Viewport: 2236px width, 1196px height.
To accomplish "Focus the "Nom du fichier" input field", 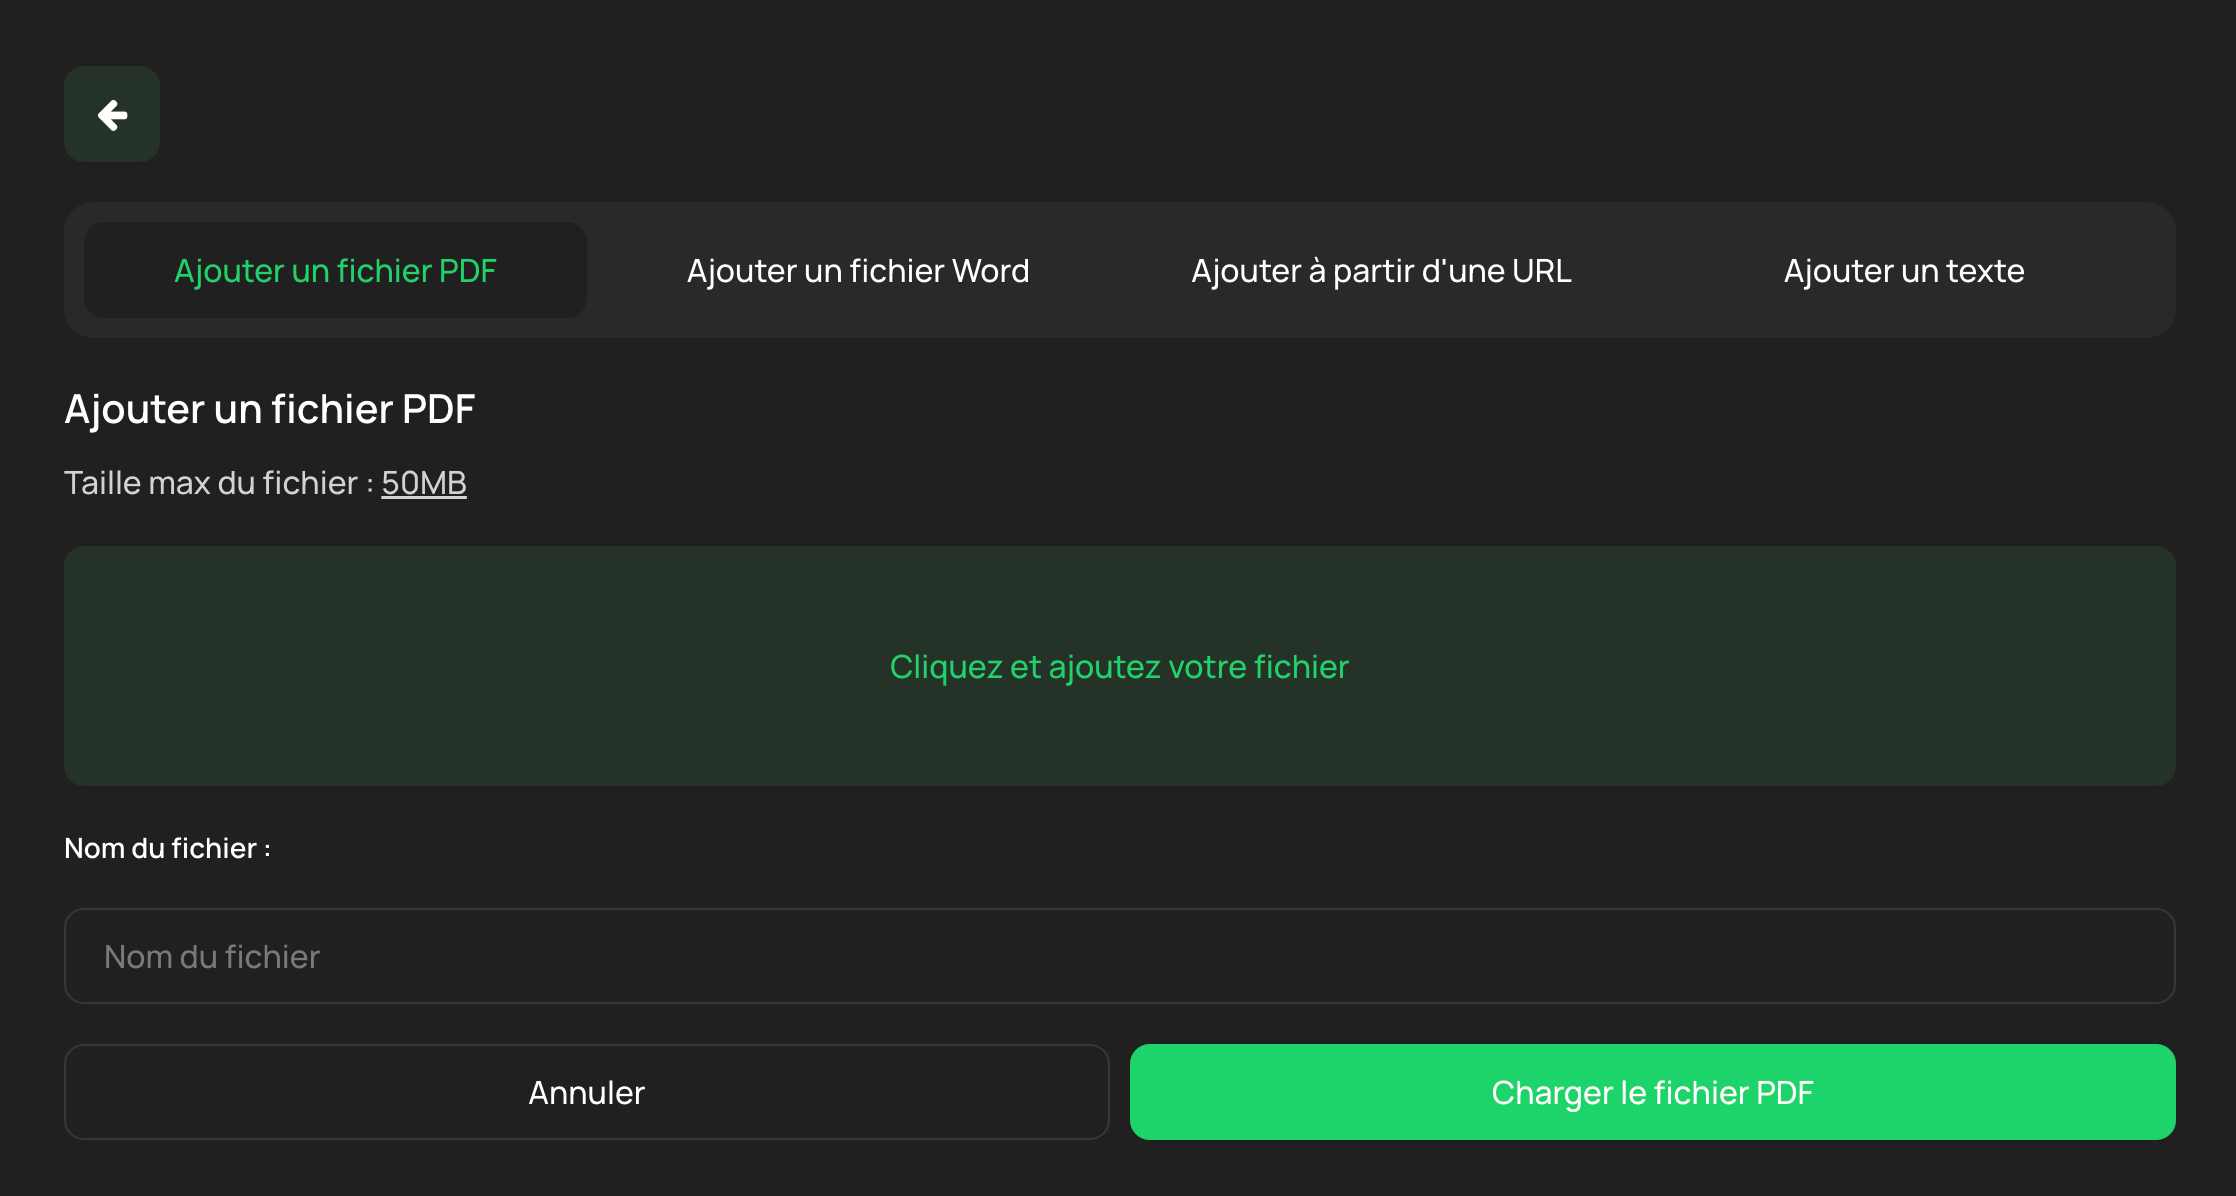I will pyautogui.click(x=1119, y=956).
